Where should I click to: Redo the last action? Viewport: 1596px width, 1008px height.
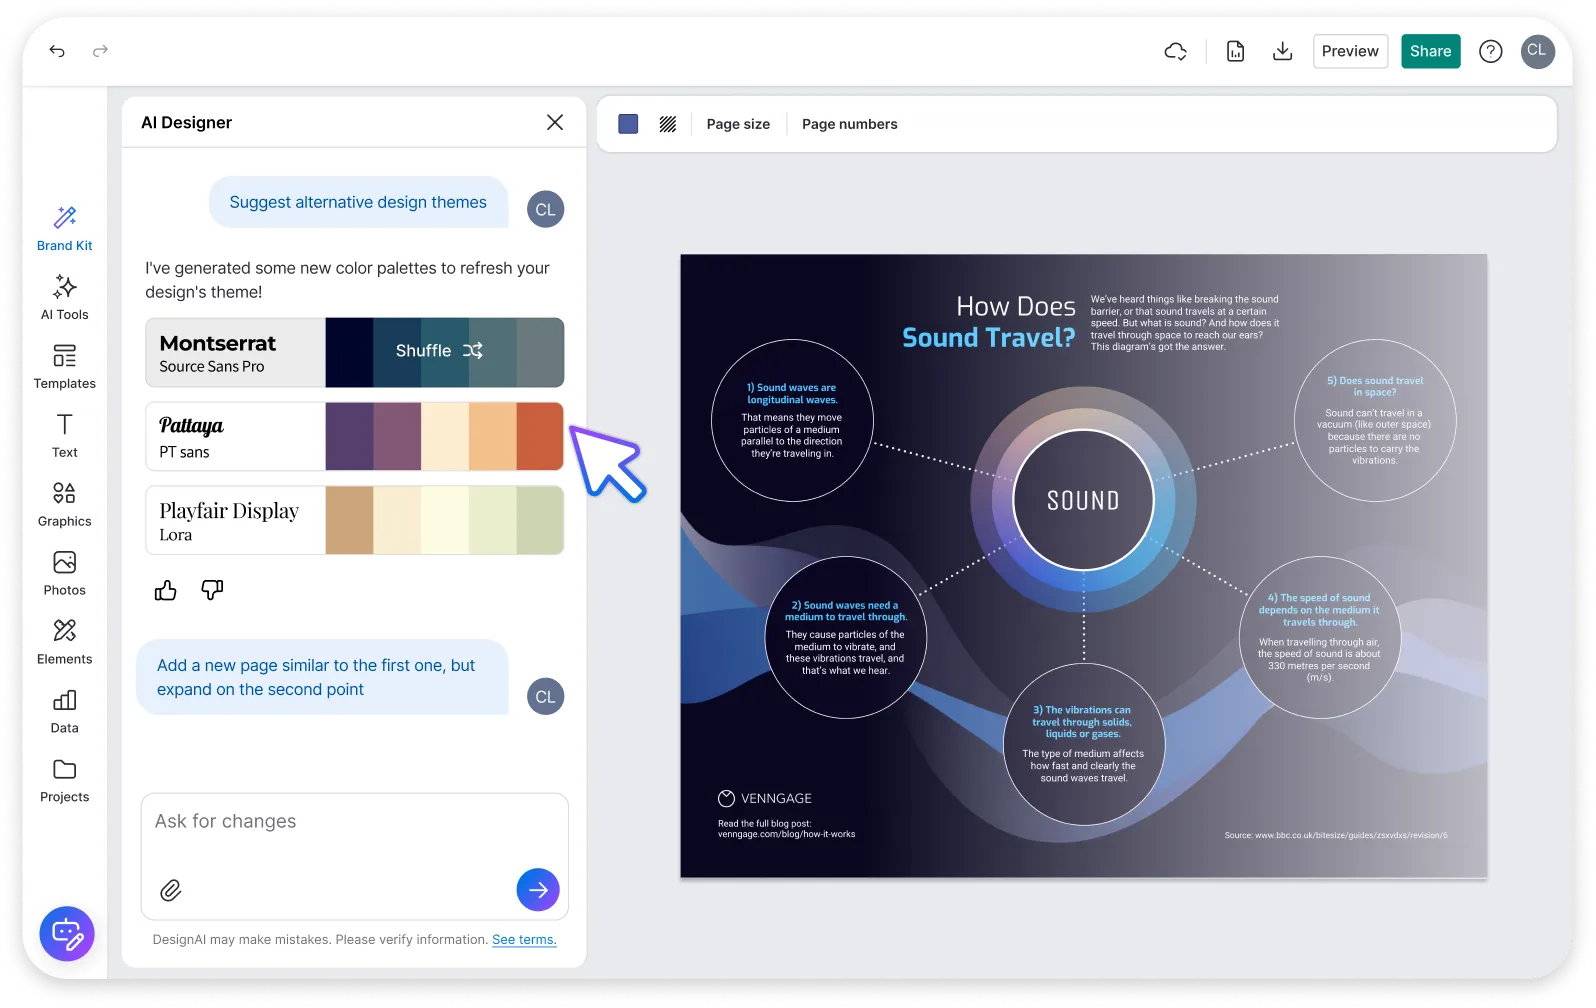[x=100, y=51]
